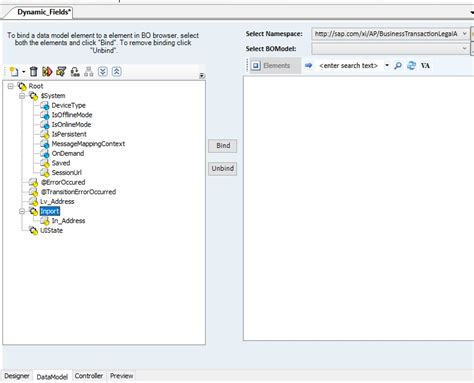Collapse the Root tree node
The height and width of the screenshot is (383, 474).
(11, 86)
